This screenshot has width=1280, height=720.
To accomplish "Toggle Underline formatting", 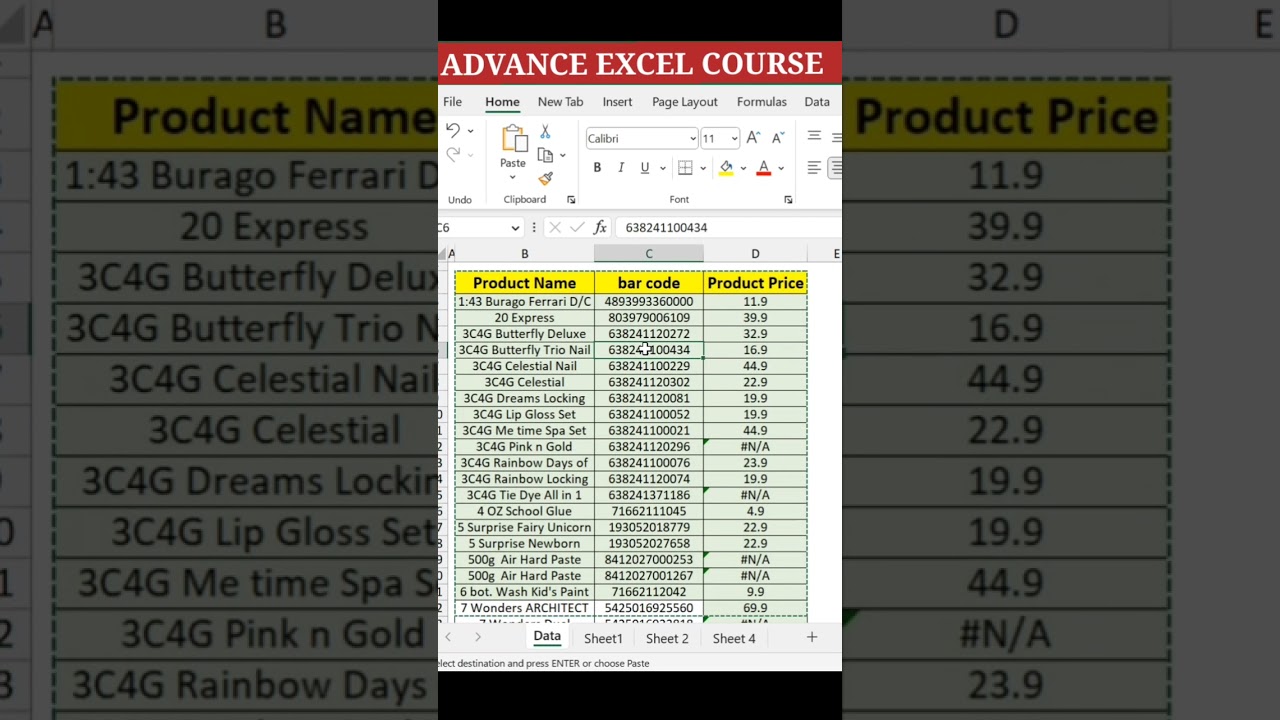I will [x=645, y=168].
